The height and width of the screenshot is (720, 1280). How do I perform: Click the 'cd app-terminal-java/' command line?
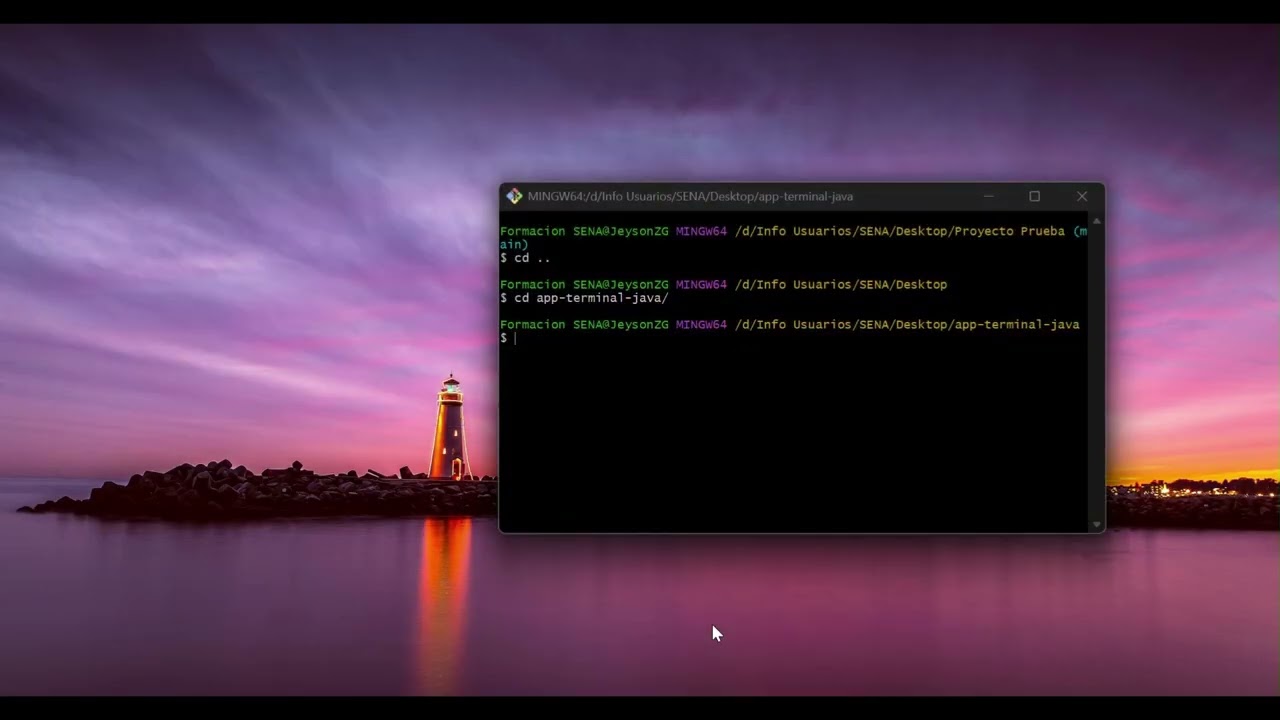pyautogui.click(x=584, y=298)
